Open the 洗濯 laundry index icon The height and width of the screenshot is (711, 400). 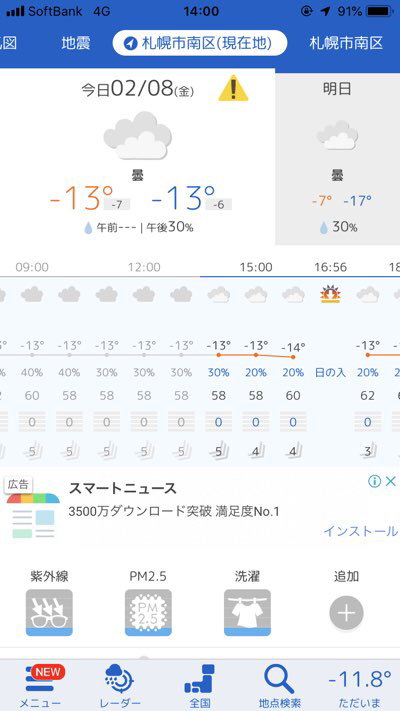(x=247, y=612)
